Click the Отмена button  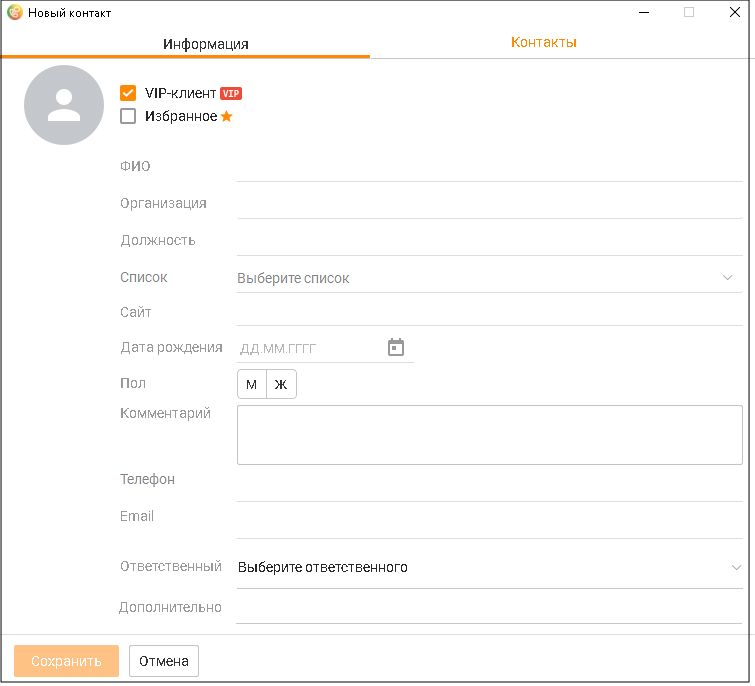click(164, 661)
